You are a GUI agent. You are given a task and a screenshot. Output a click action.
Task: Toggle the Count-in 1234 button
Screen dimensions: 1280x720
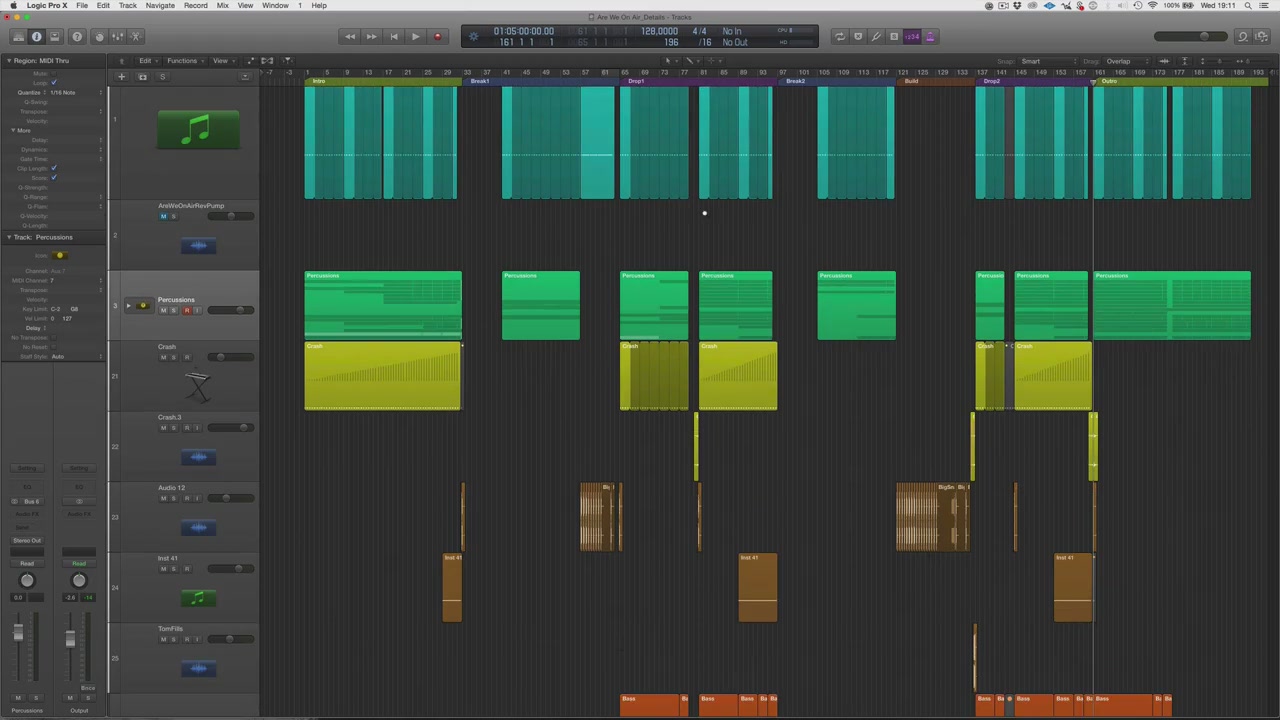[912, 37]
